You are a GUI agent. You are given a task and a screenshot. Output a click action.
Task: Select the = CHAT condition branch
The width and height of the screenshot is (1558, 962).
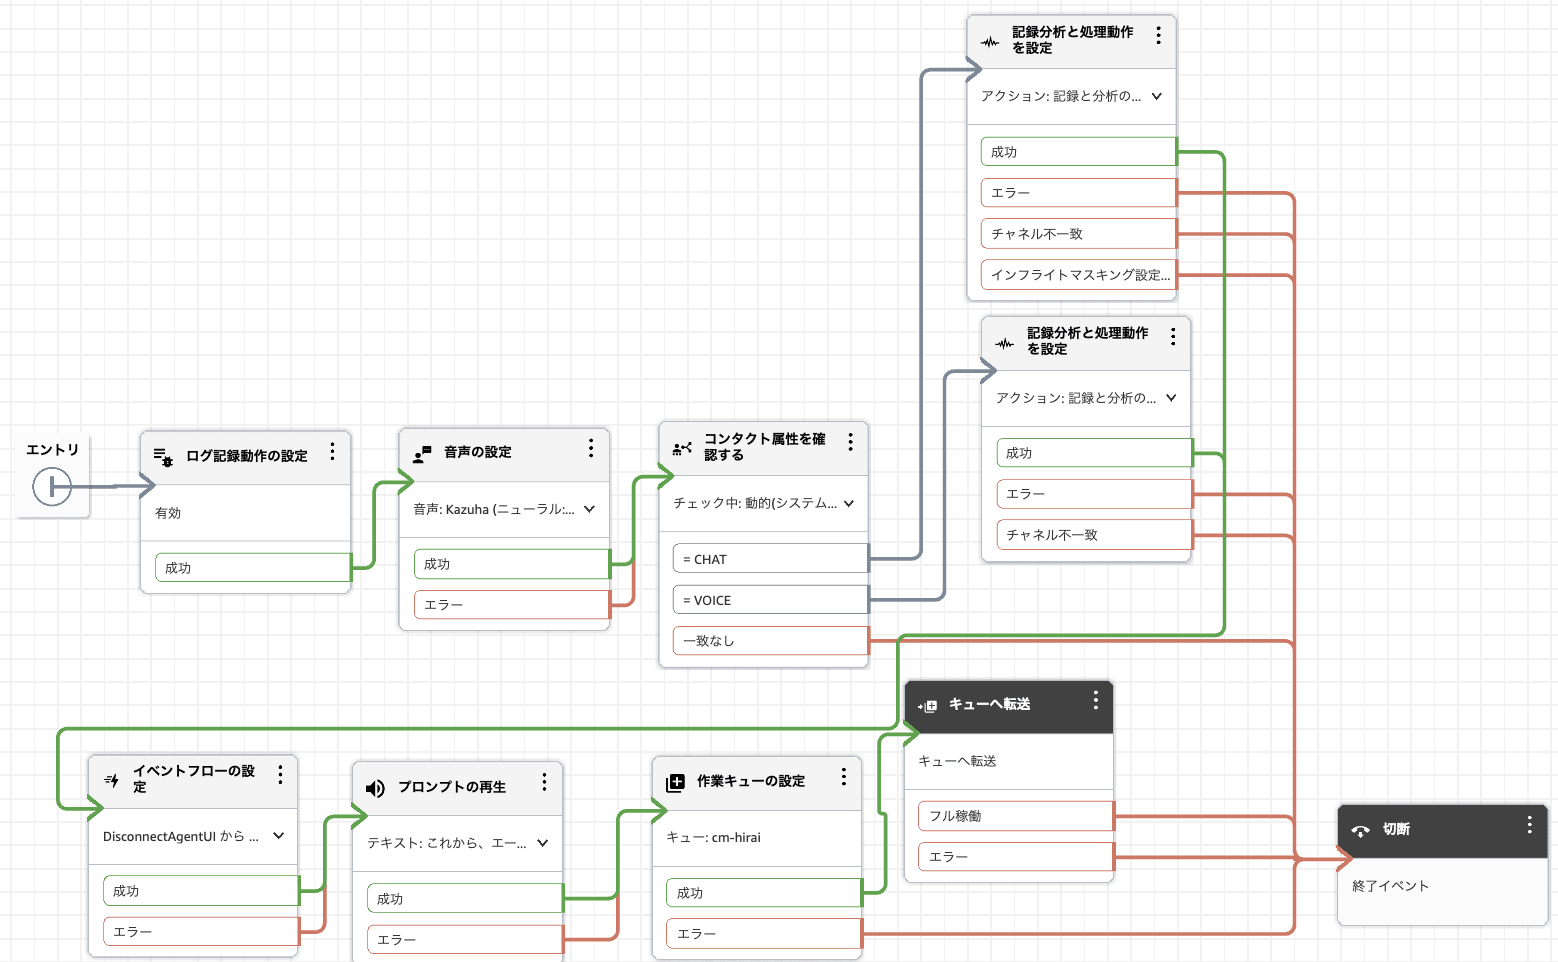771,559
